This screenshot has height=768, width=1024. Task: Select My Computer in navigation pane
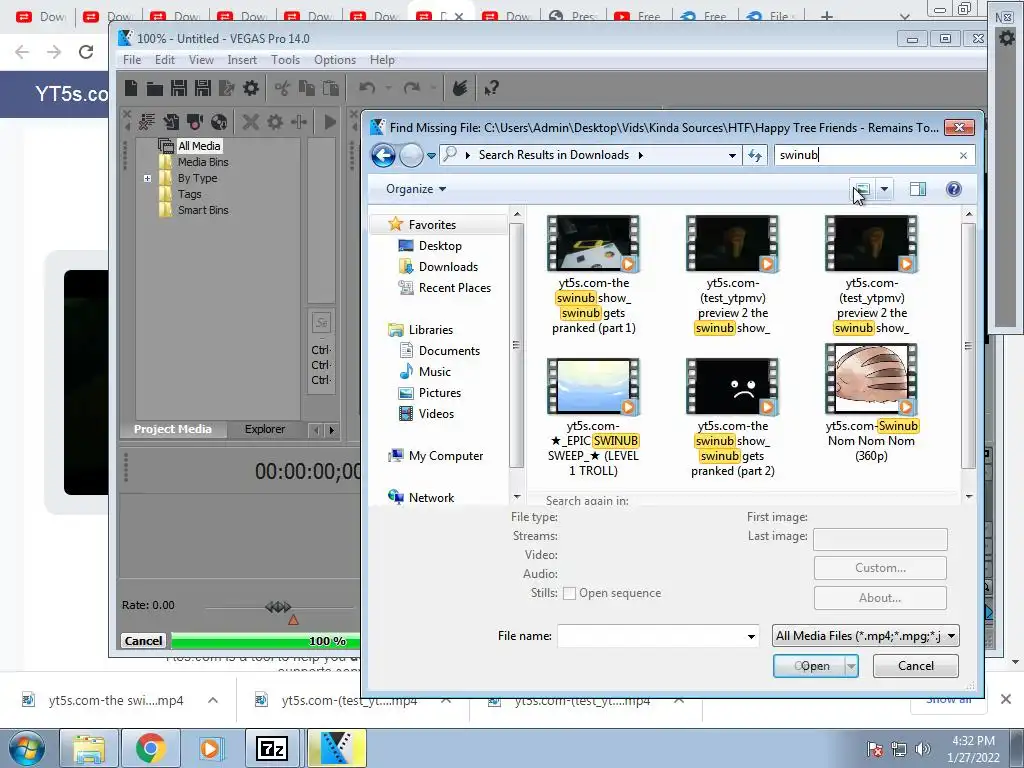446,456
